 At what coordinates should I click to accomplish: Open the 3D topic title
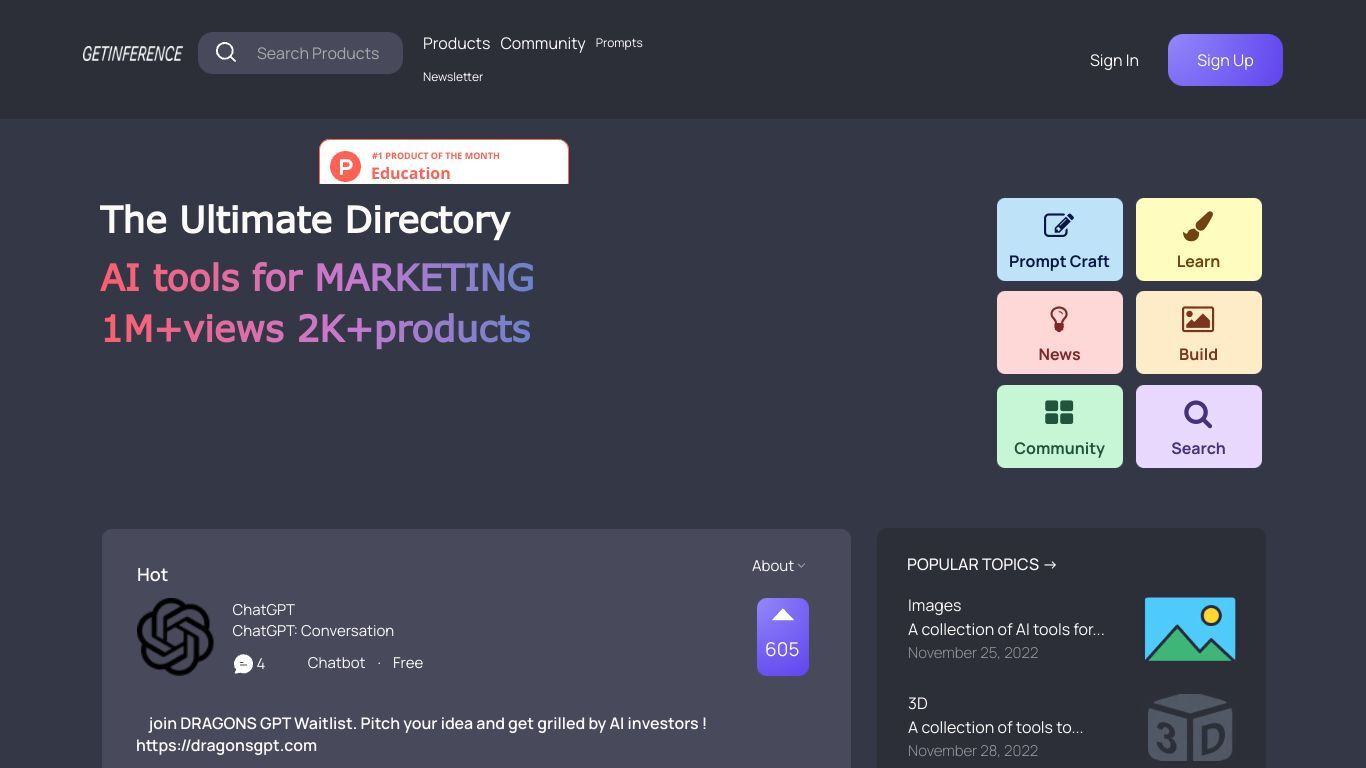[x=918, y=704]
